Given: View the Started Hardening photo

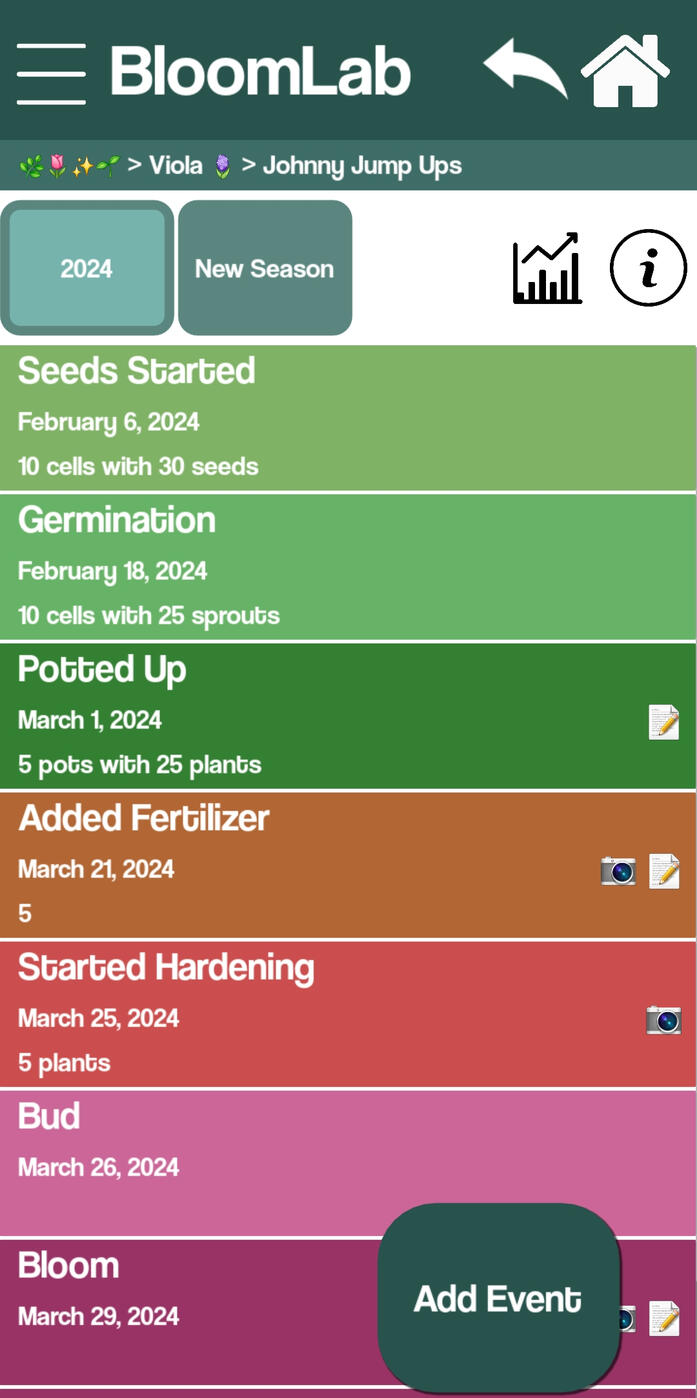Looking at the screenshot, I should tap(664, 1020).
